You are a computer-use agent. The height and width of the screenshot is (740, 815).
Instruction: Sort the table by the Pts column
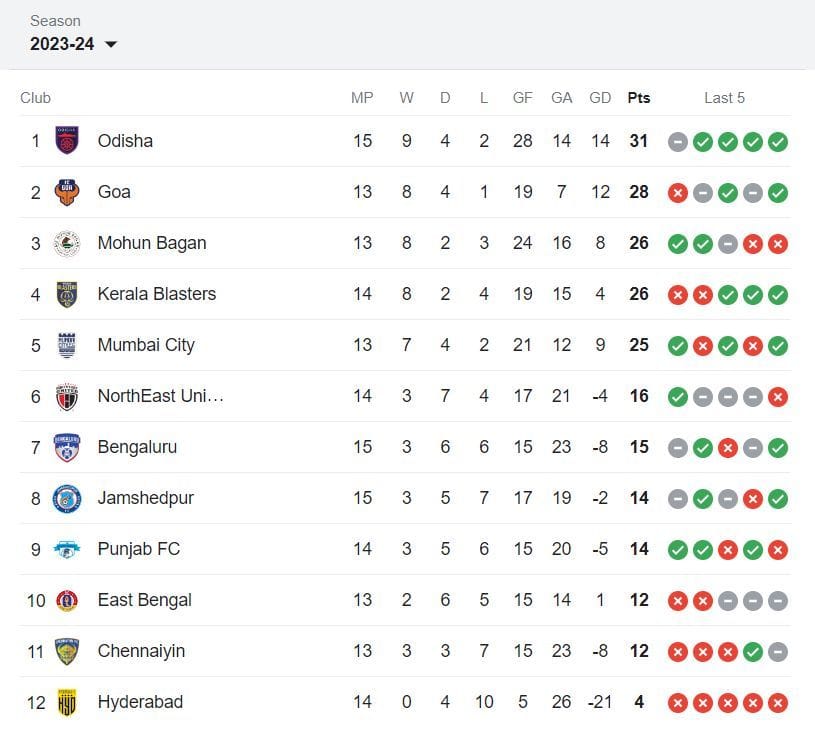click(x=639, y=98)
